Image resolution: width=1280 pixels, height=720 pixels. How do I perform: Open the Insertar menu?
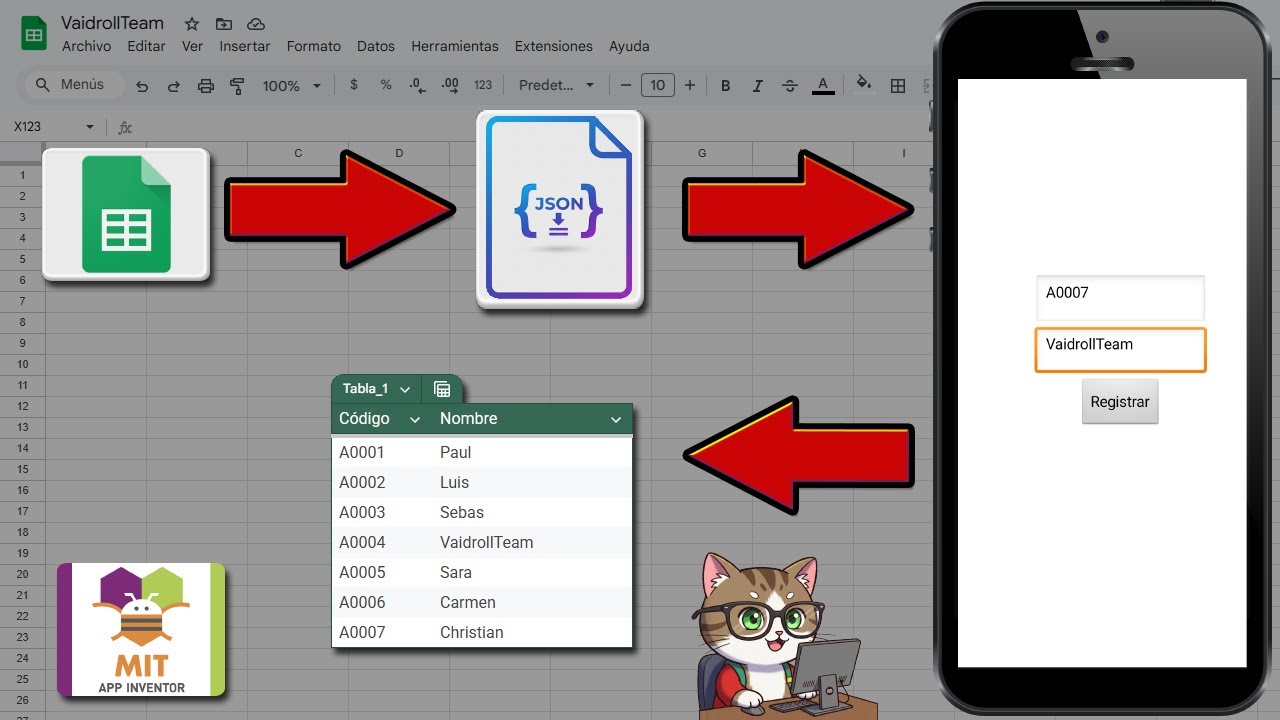click(245, 46)
